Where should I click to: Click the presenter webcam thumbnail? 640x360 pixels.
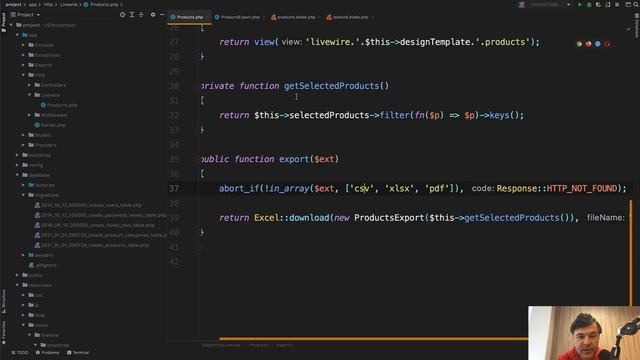(584, 333)
